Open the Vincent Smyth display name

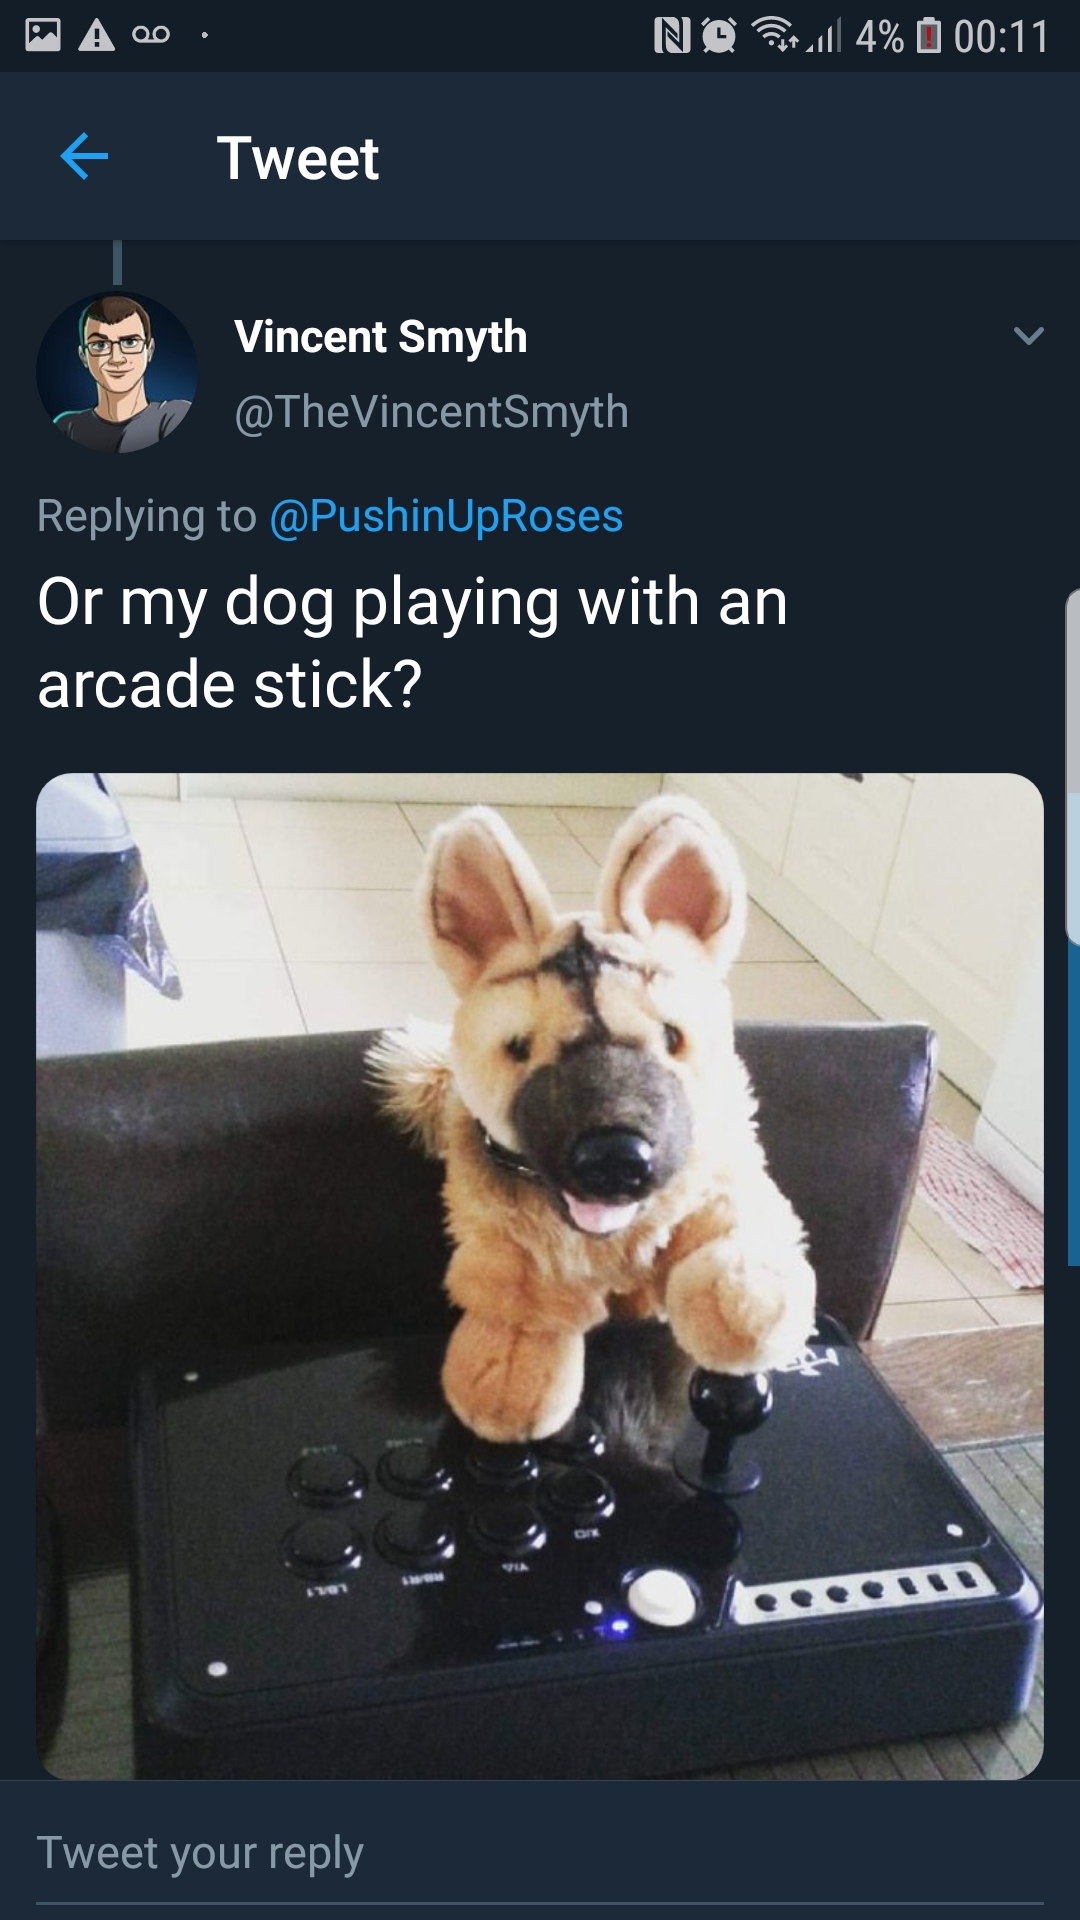[380, 336]
